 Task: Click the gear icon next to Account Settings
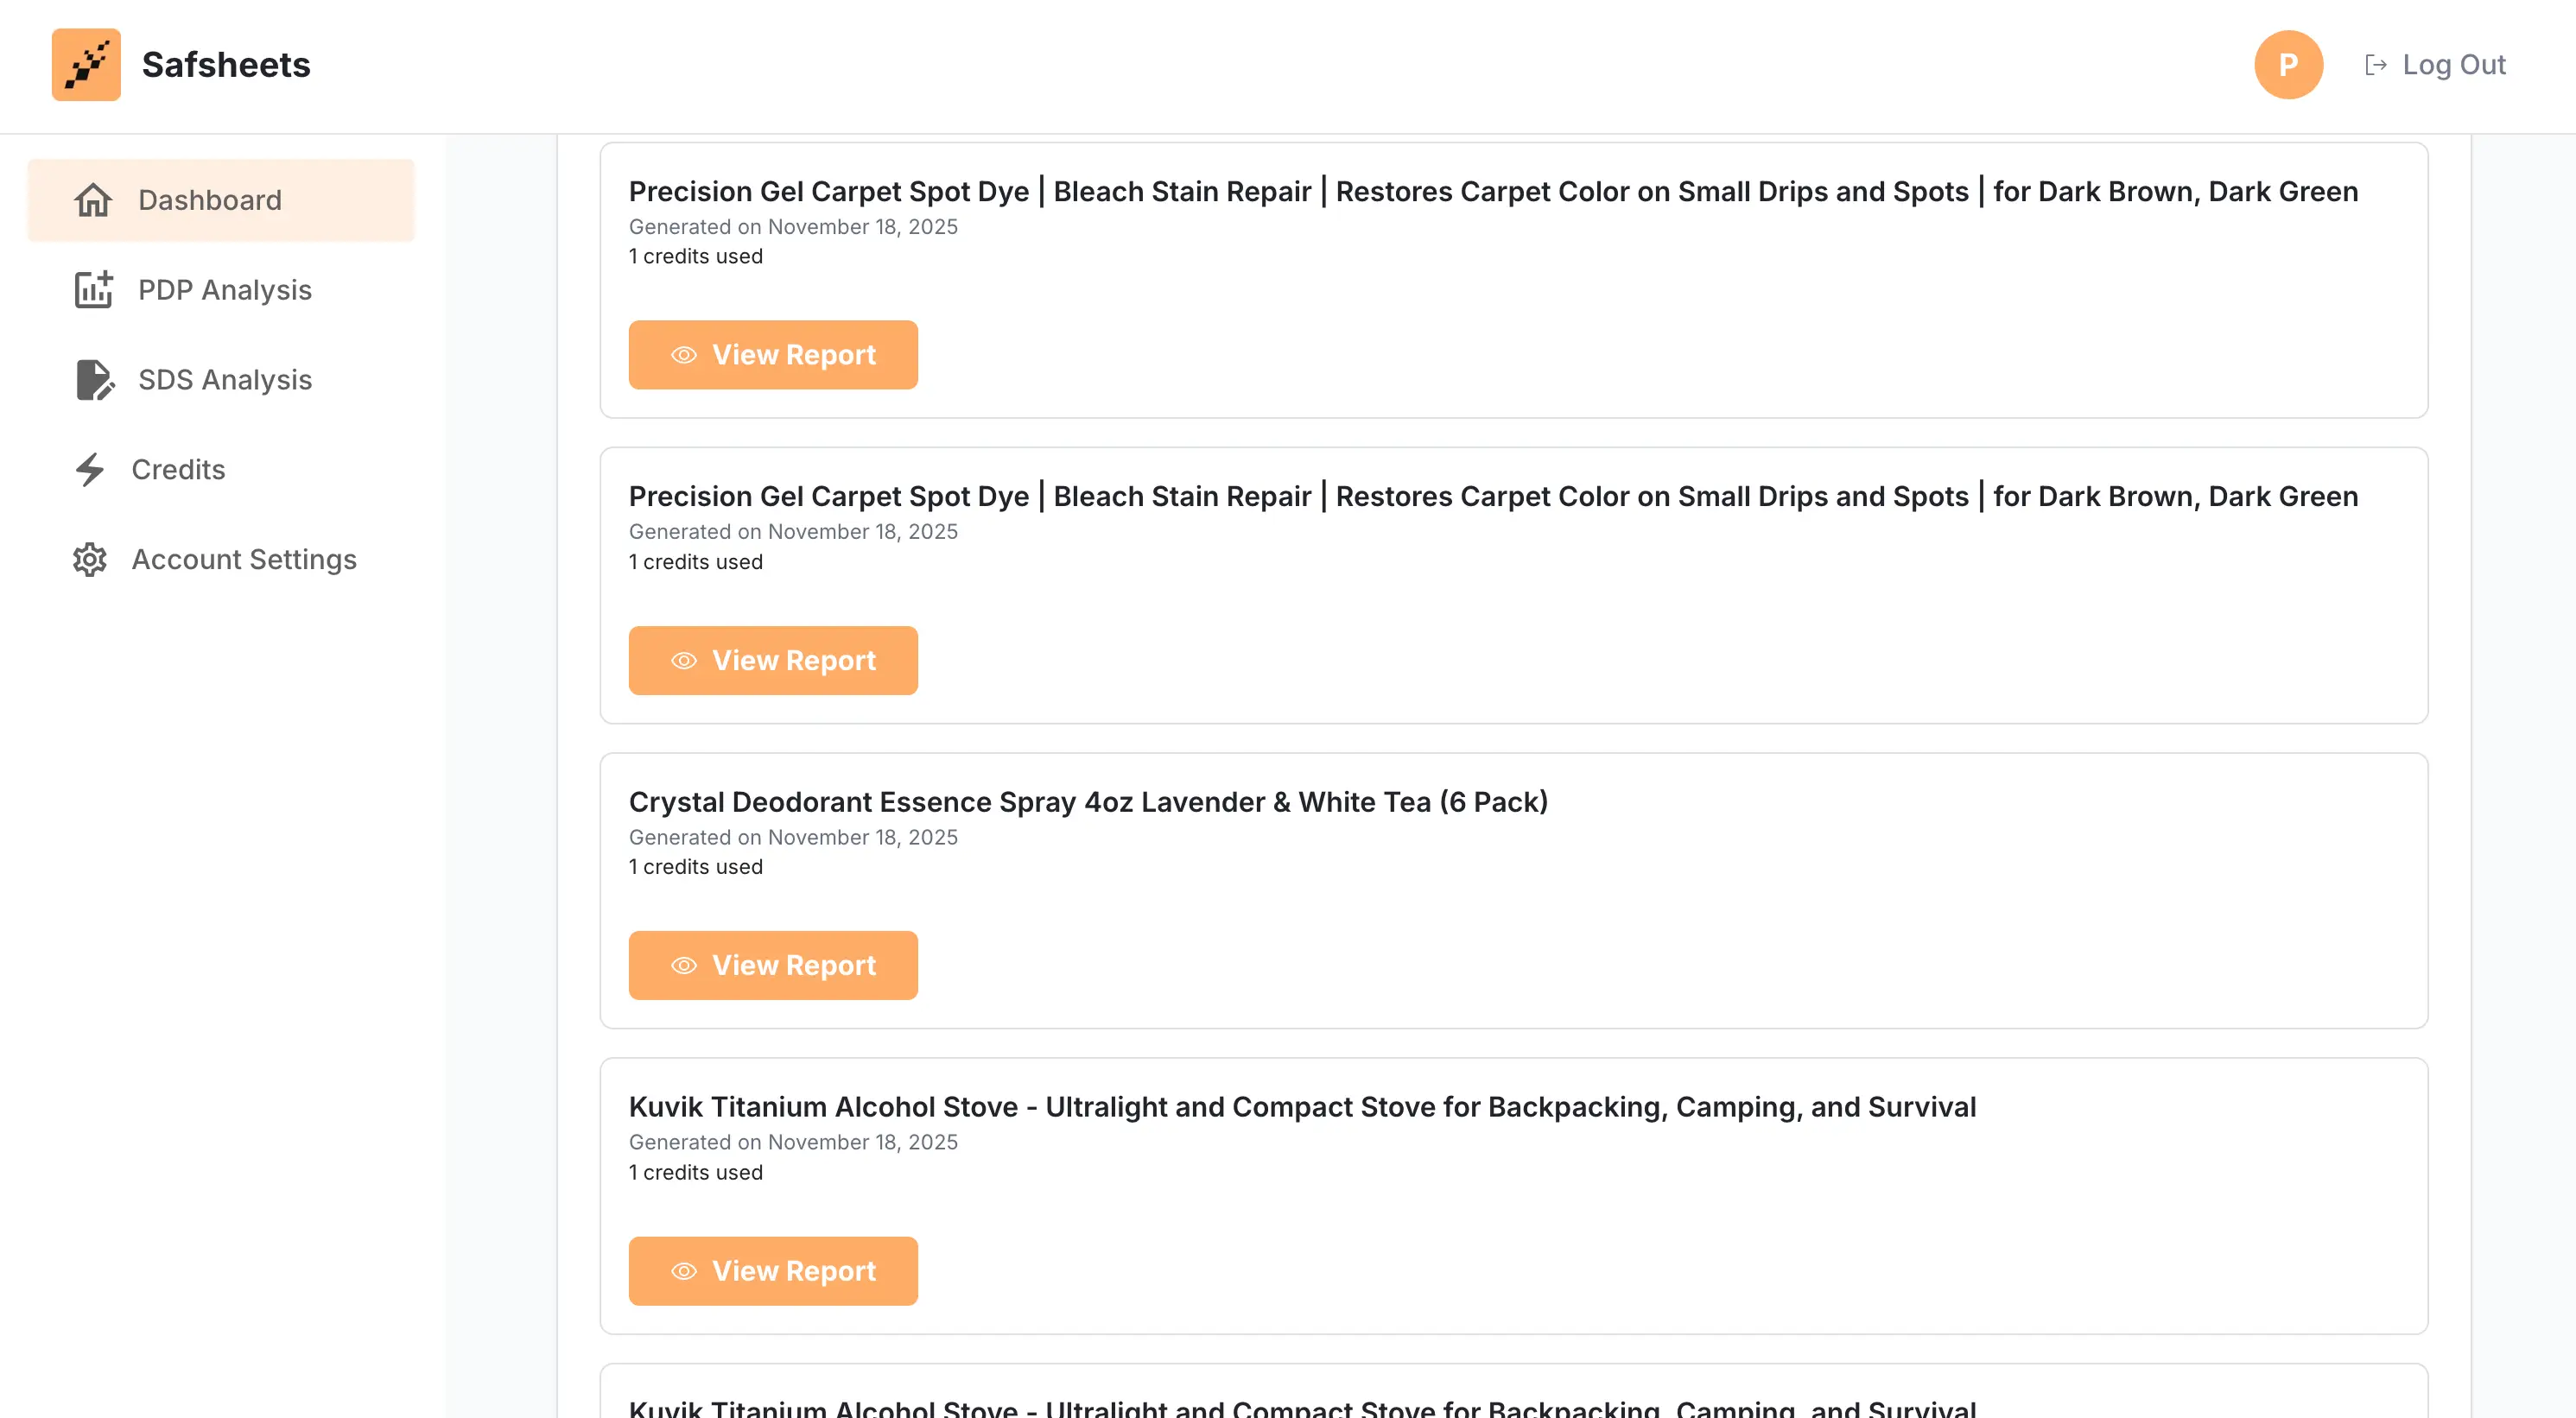pyautogui.click(x=90, y=559)
